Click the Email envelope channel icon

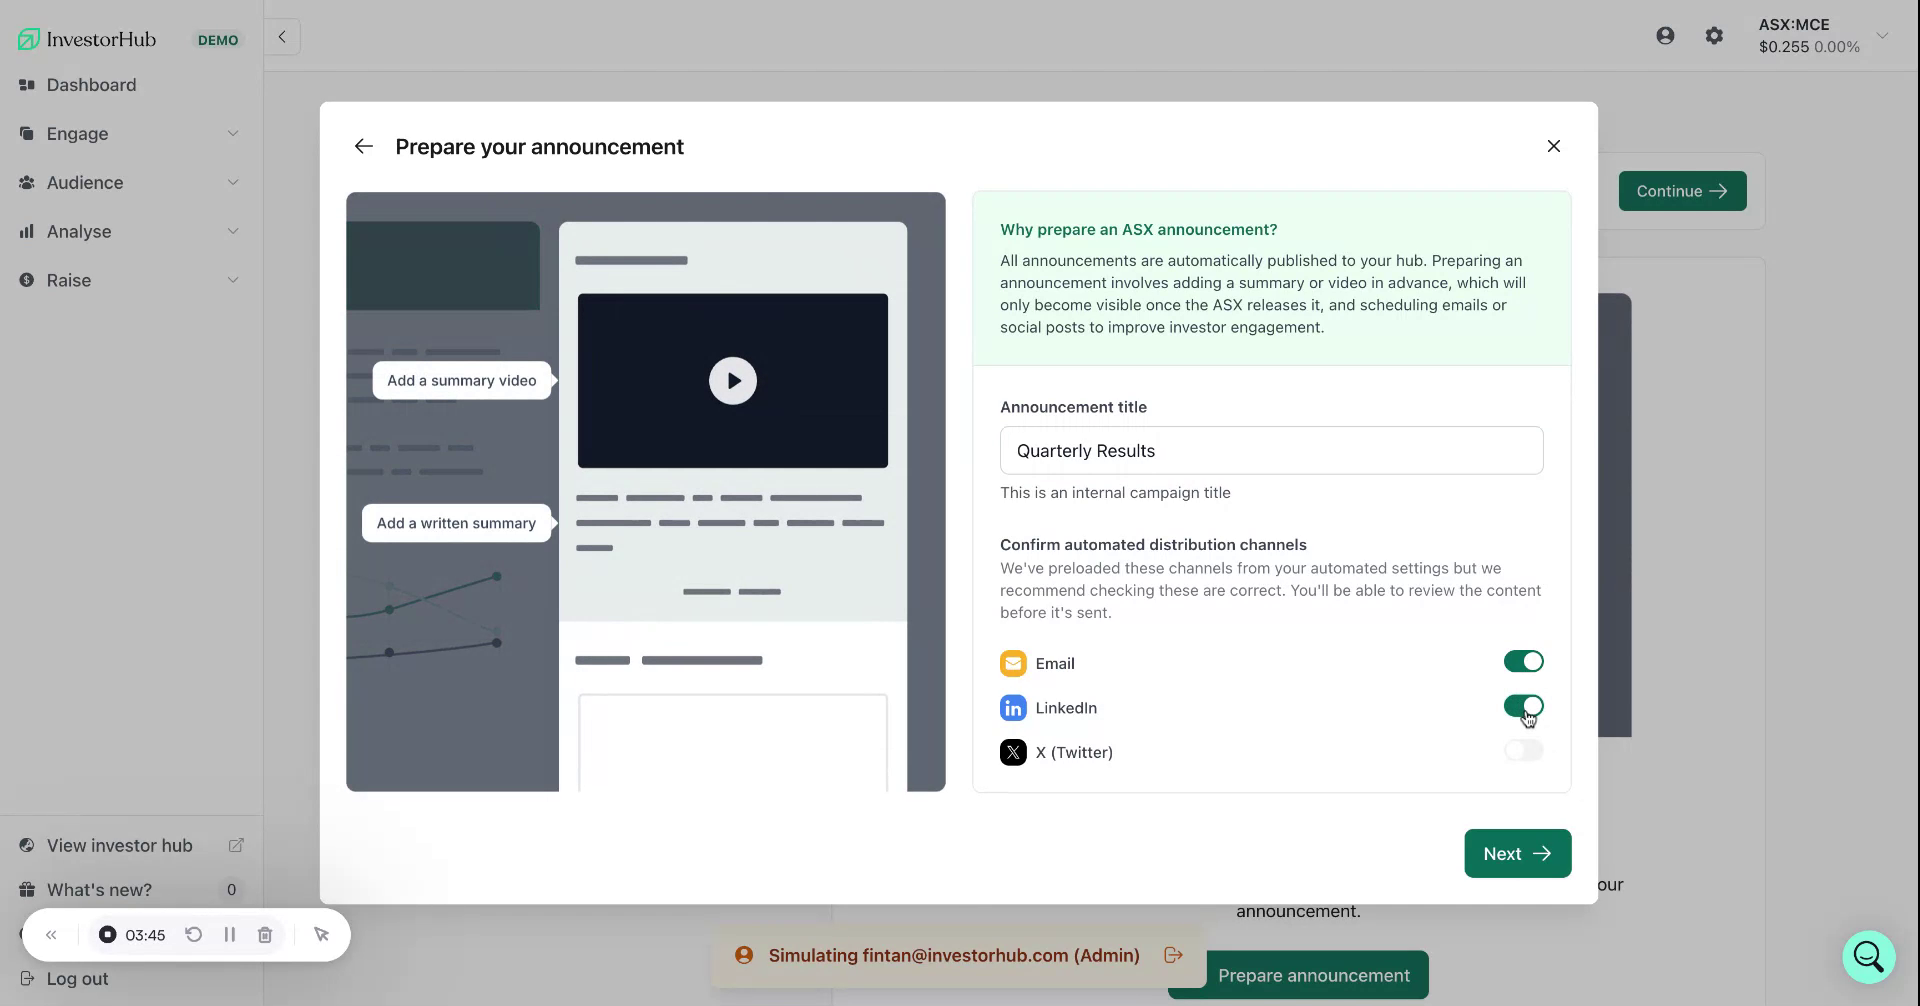(1013, 663)
